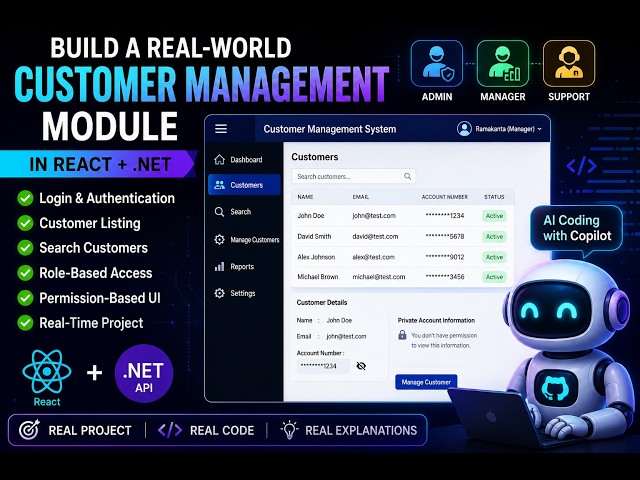Click green check beside Customer Listing

[25, 223]
